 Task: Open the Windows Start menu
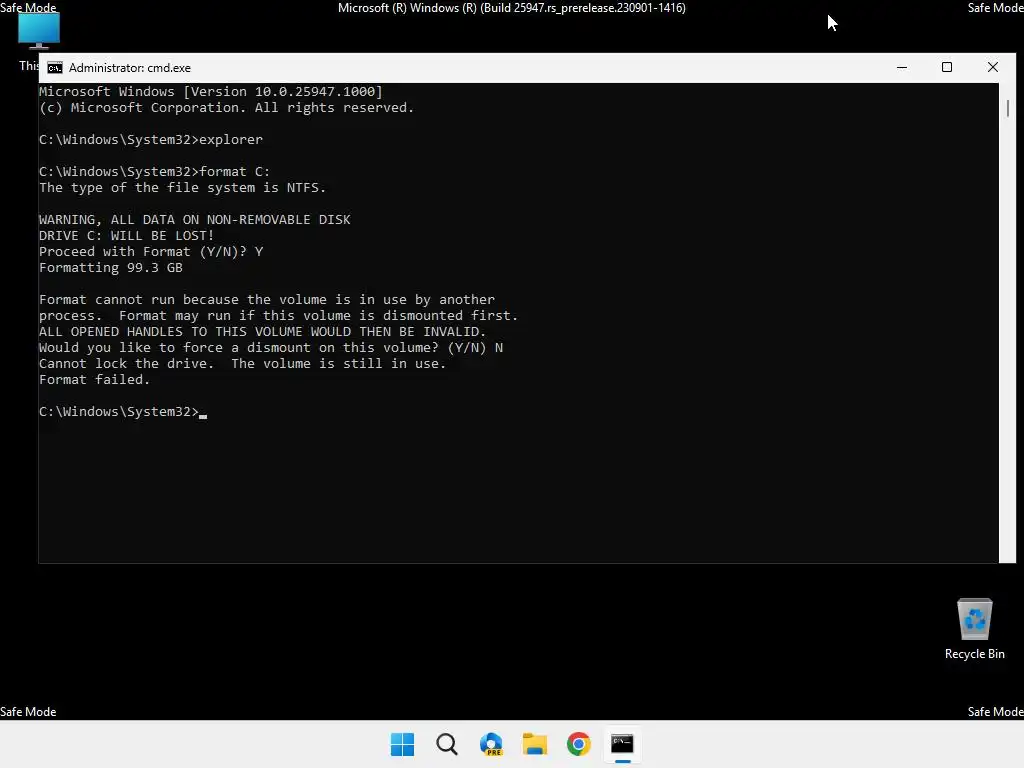[402, 744]
